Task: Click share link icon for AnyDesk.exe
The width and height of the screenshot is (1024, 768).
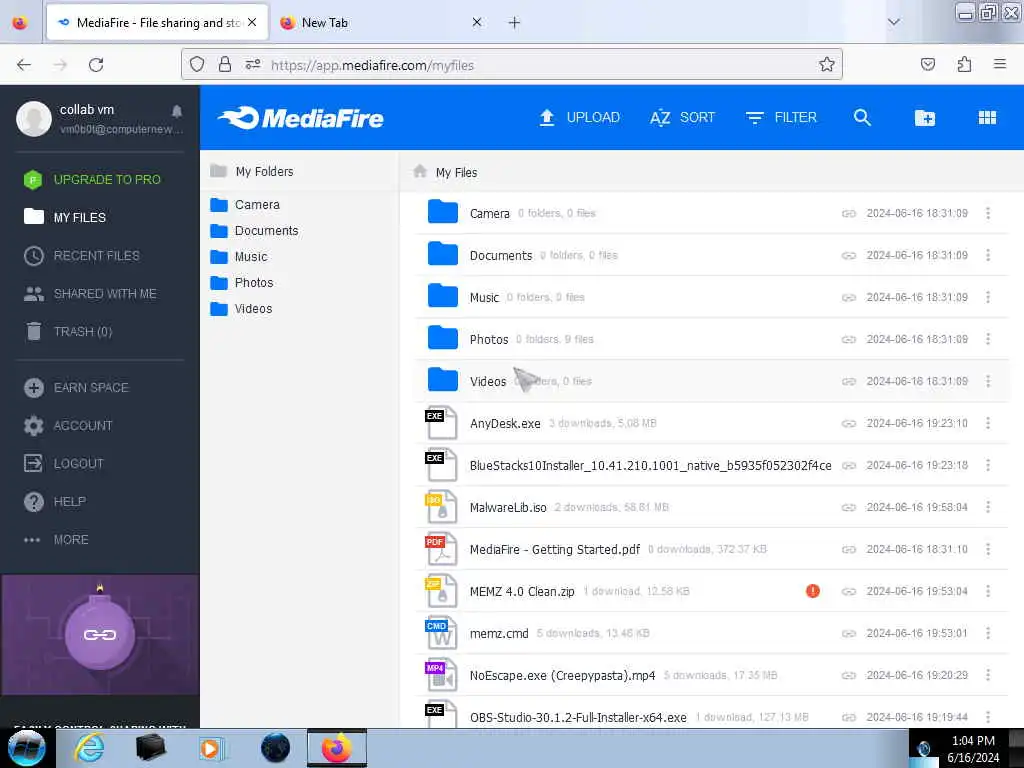Action: tap(848, 424)
